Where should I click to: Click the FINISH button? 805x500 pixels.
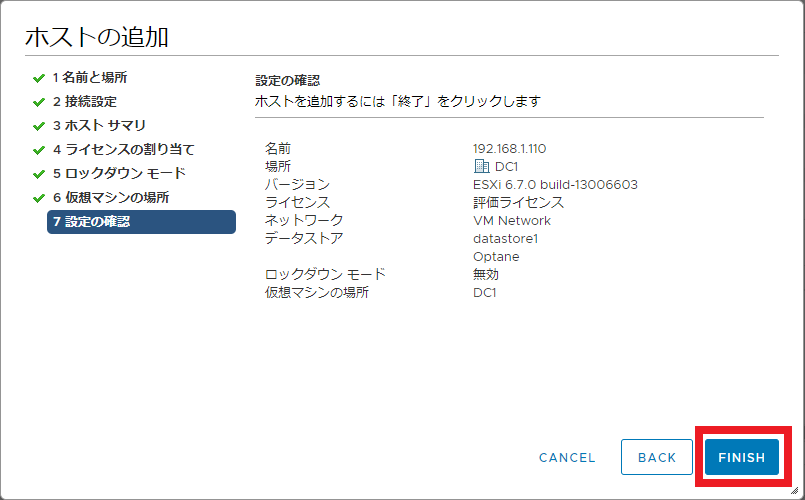pyautogui.click(x=741, y=457)
